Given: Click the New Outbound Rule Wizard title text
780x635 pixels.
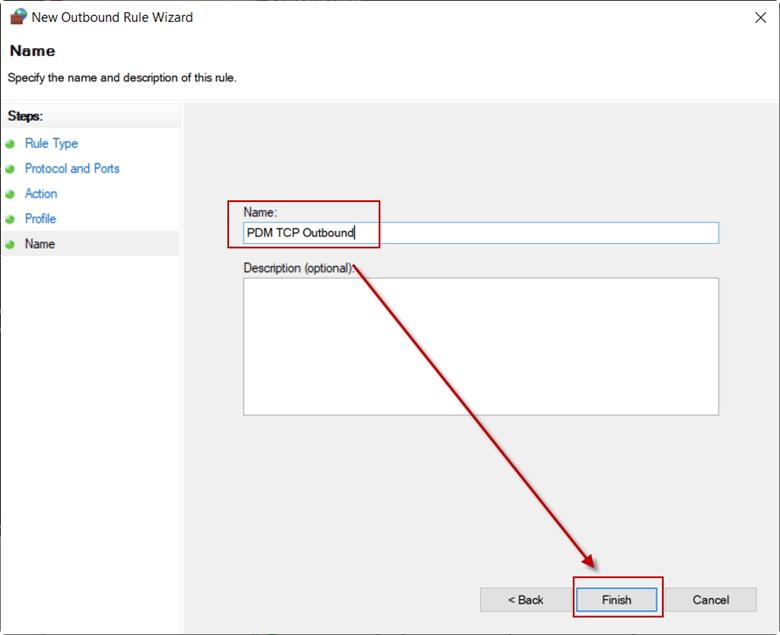Looking at the screenshot, I should (x=112, y=17).
